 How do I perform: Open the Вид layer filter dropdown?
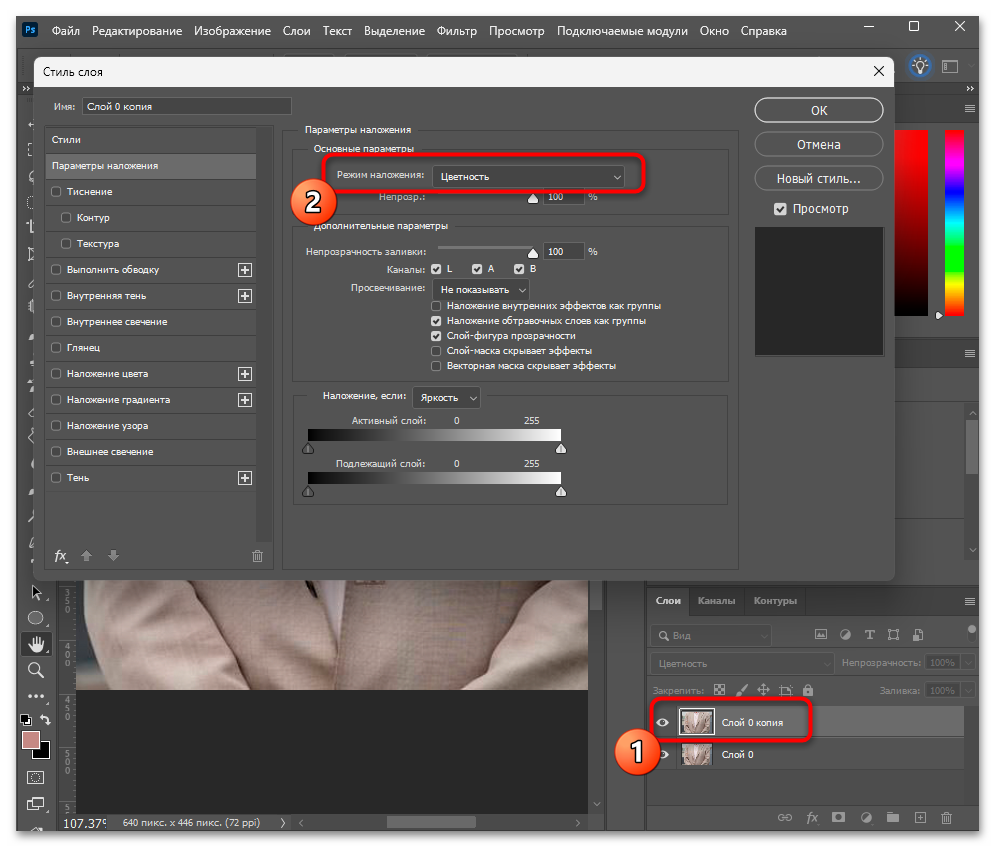(711, 635)
